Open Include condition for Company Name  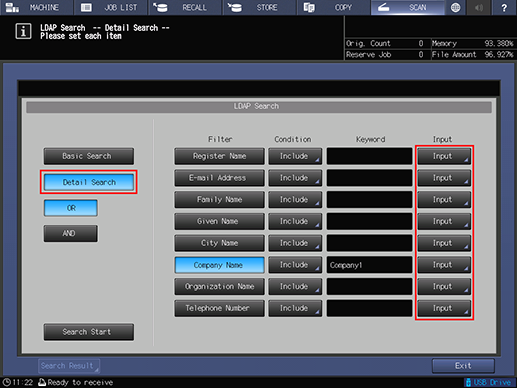295,265
